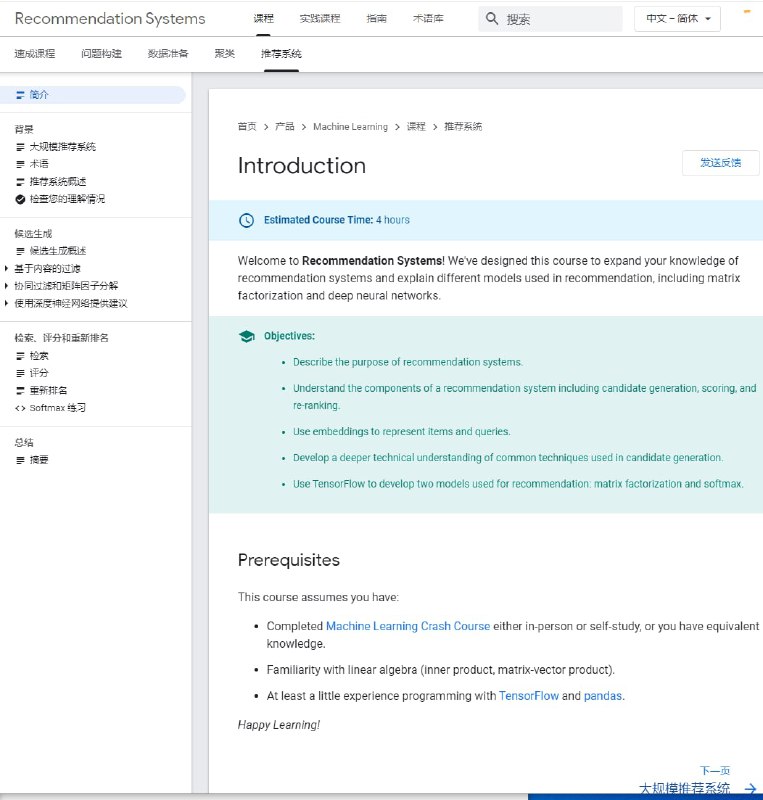This screenshot has width=763, height=800.
Task: Open the 中文 – 简体 language dropdown
Action: 677,19
